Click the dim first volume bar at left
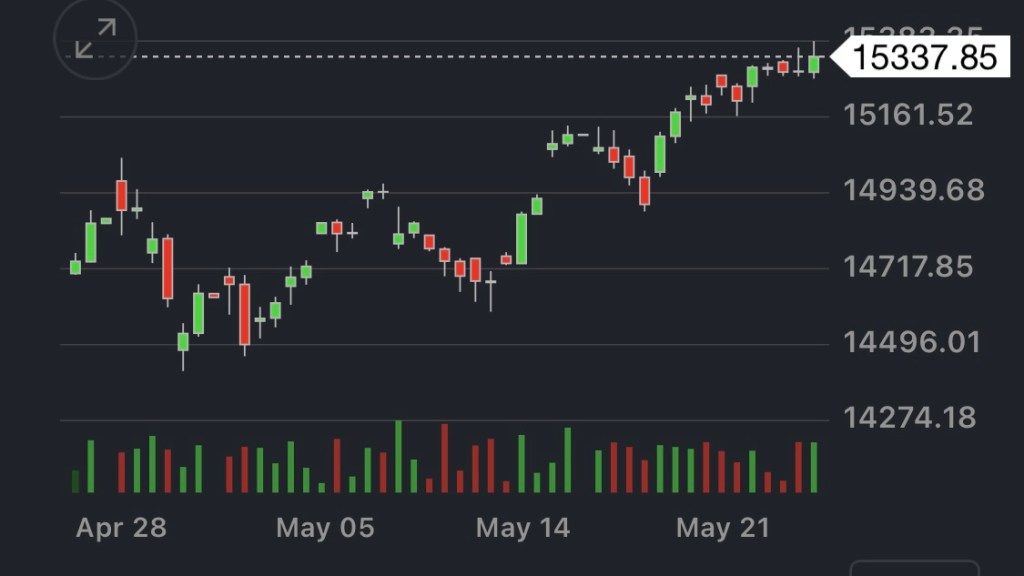The width and height of the screenshot is (1024, 576). click(75, 481)
